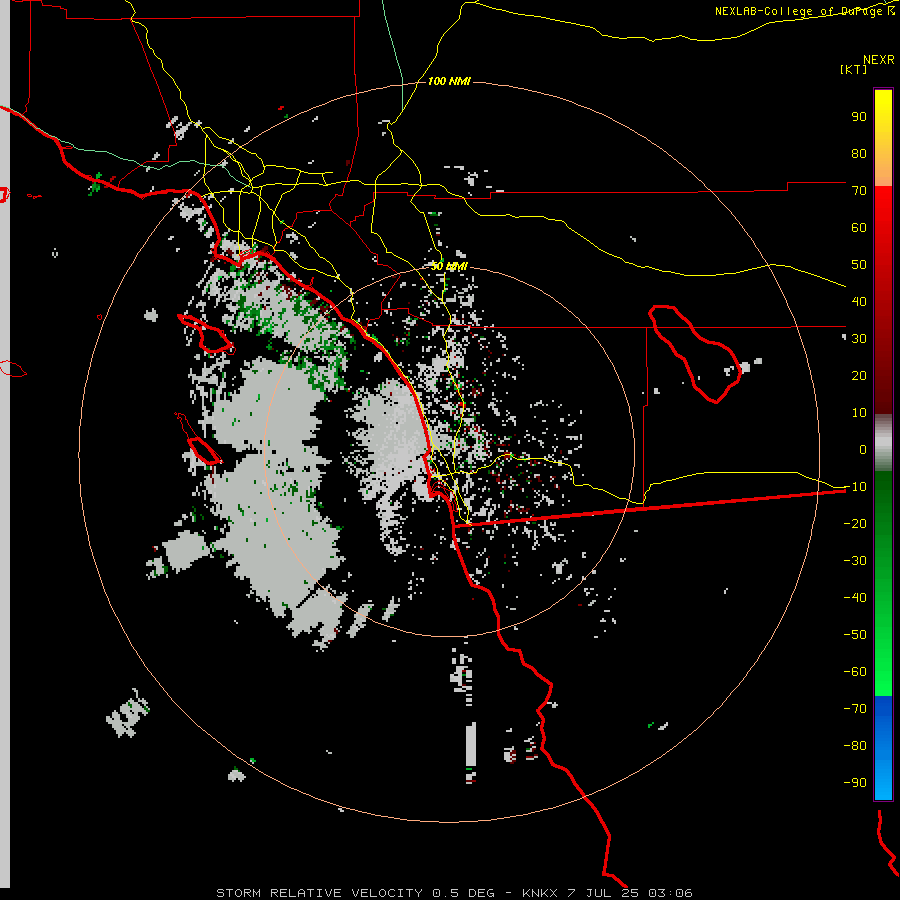Click the -90 knot scale value
The image size is (900, 900).
pos(855,783)
